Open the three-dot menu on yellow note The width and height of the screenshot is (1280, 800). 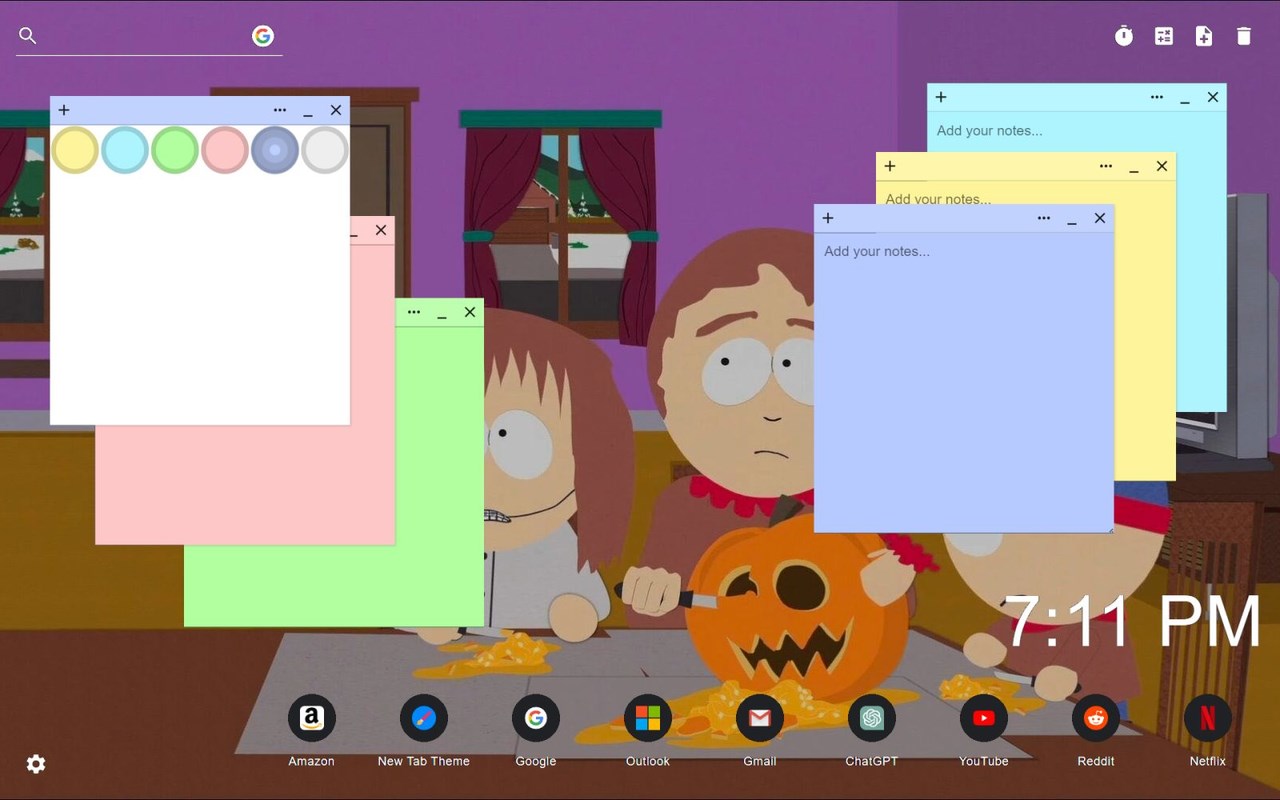(x=1106, y=166)
